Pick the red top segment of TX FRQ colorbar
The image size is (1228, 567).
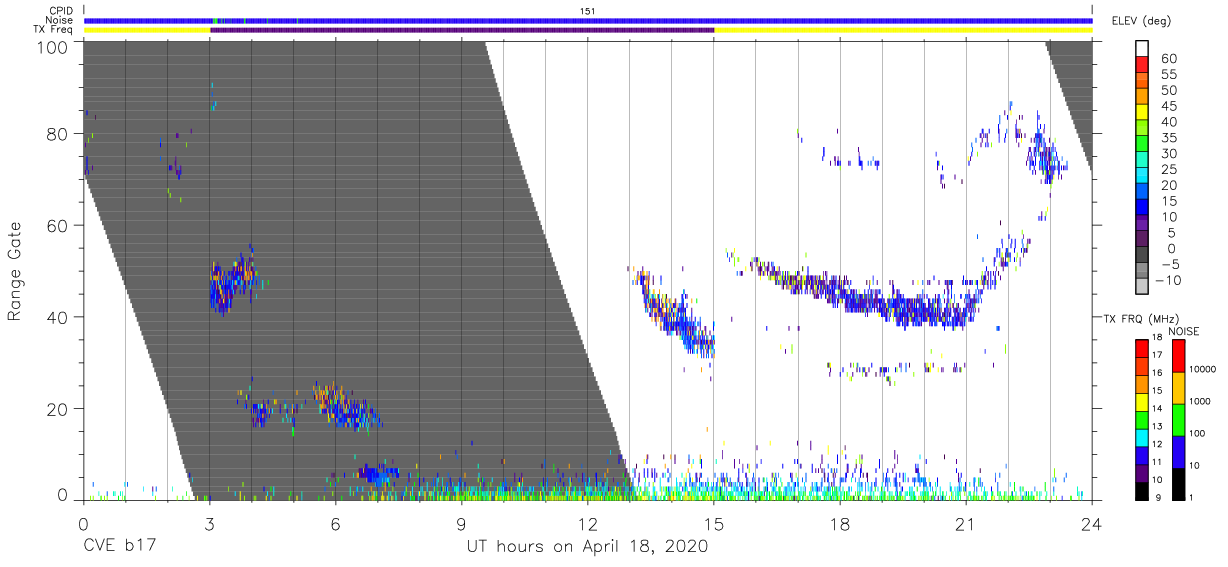click(x=1141, y=347)
